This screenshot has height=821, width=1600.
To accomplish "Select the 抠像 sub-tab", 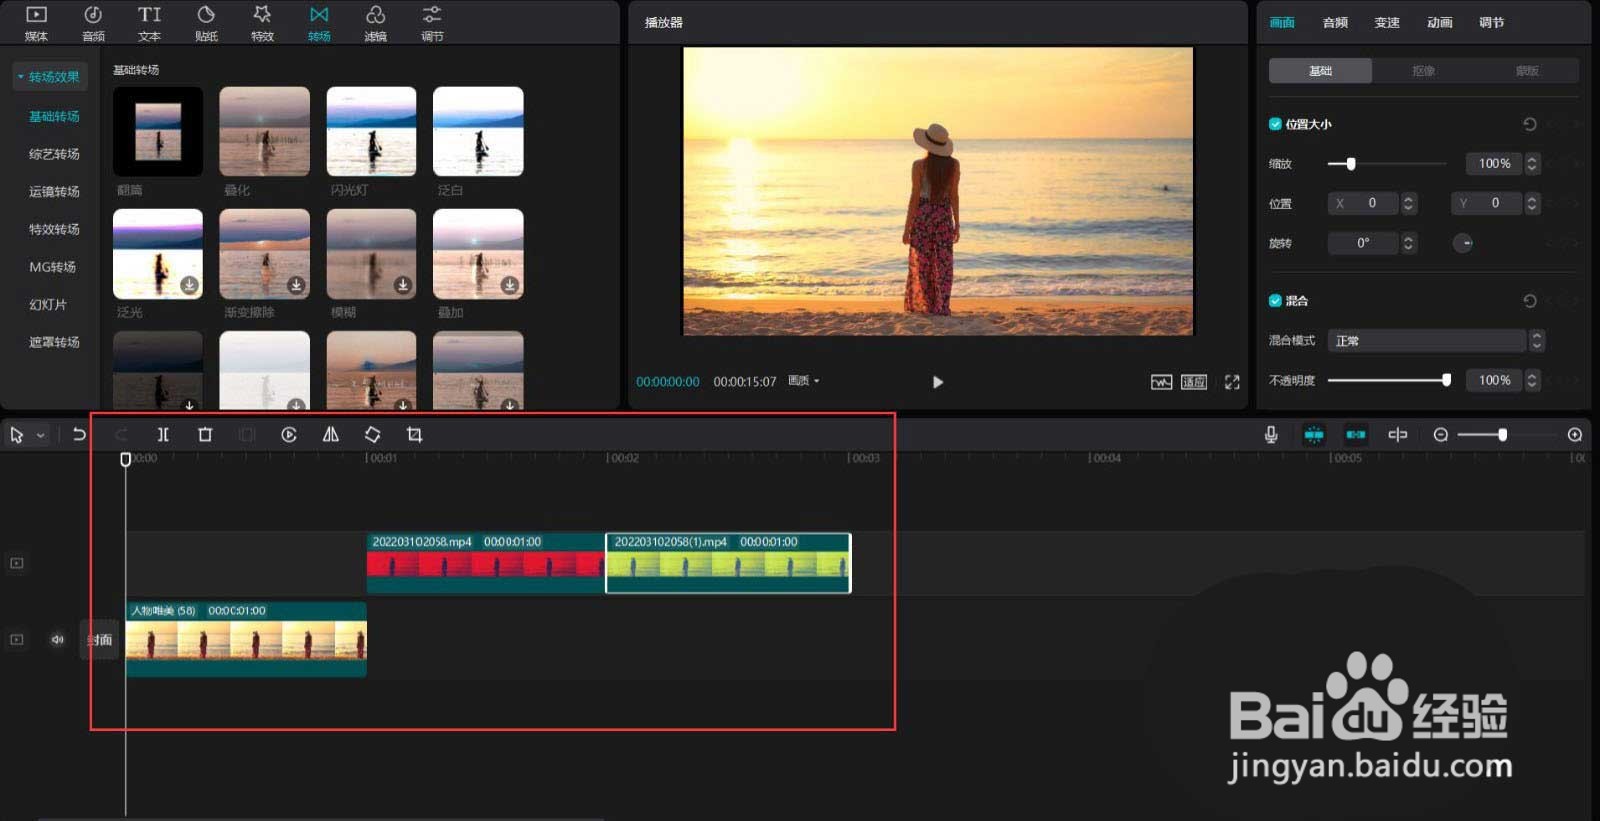I will click(x=1423, y=71).
